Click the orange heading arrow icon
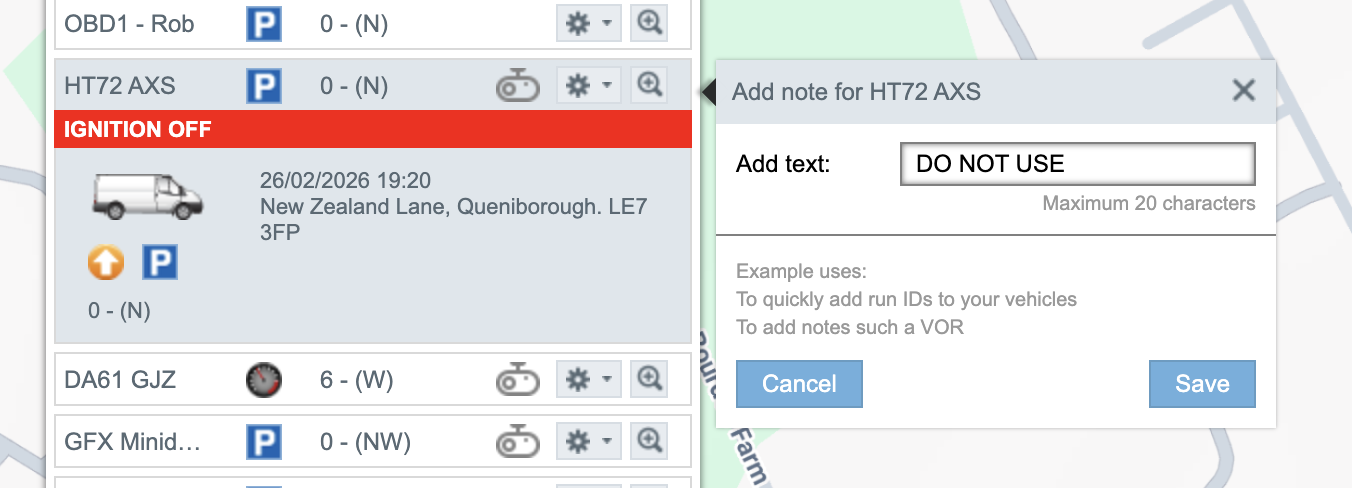Viewport: 1352px width, 488px height. pos(106,264)
